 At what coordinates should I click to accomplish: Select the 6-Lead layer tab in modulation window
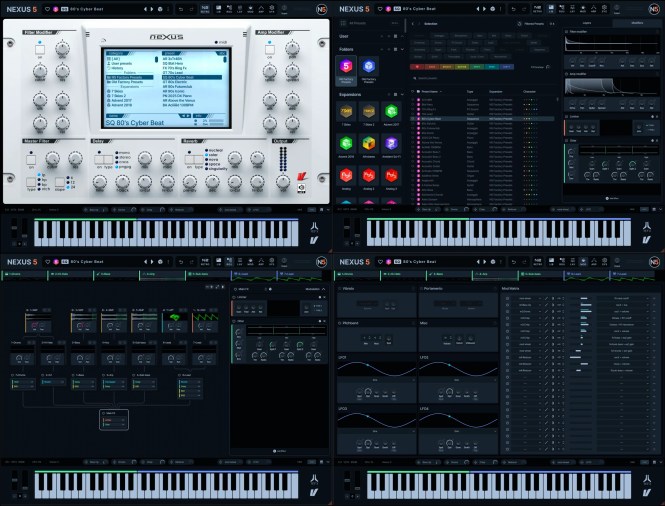(587, 274)
